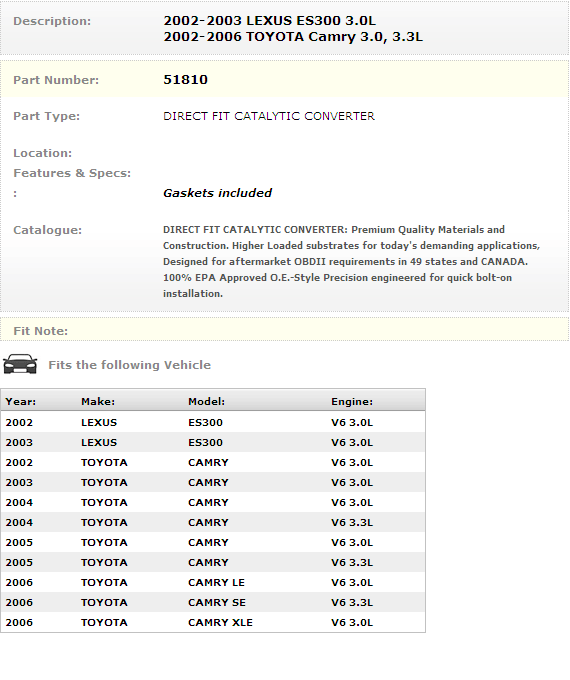Screen dimensions: 570x680
Task: Click the 2002-2003 LEXUS ES300 3.0L description line
Action: 269,21
